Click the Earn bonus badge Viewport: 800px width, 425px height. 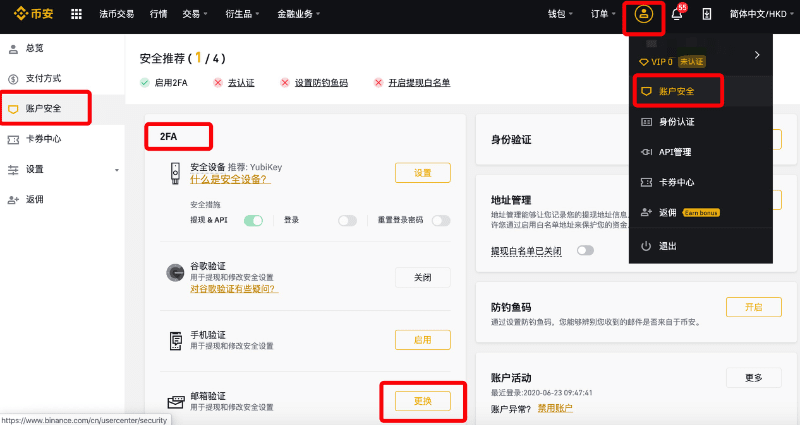coord(701,213)
